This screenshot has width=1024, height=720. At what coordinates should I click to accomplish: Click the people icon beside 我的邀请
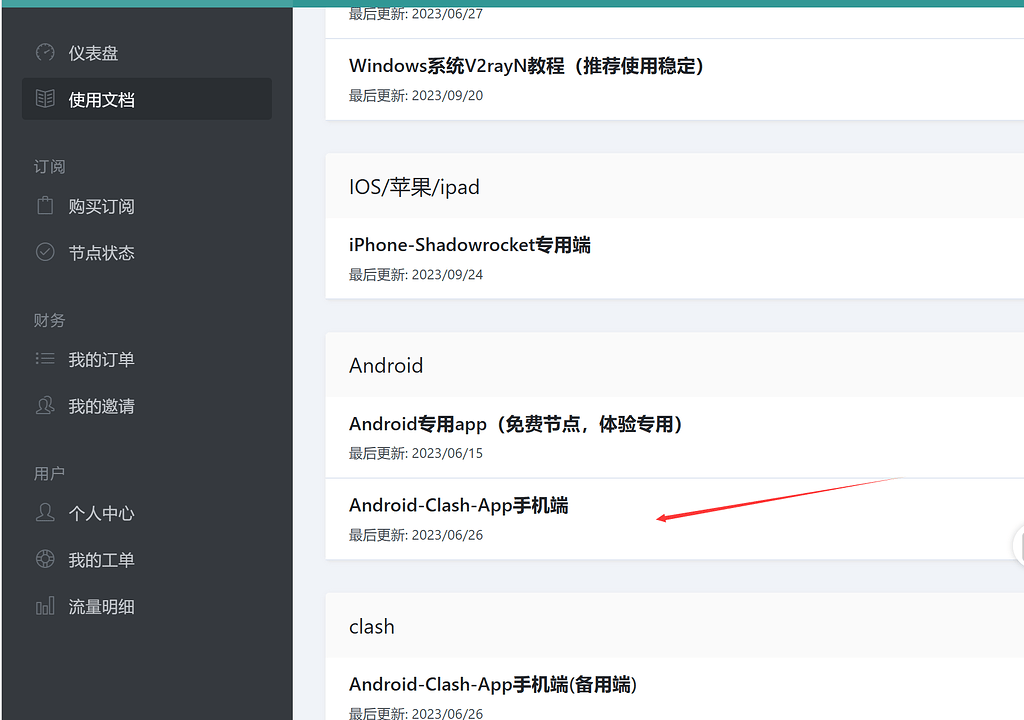tap(45, 406)
